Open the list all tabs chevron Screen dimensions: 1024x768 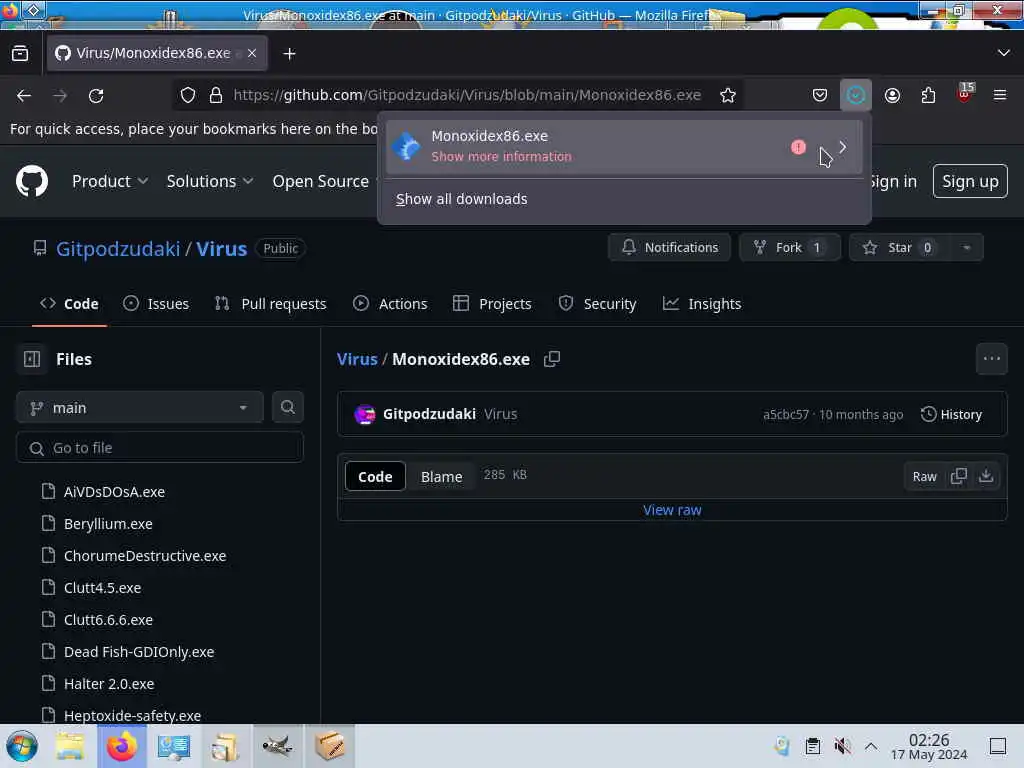pos(1004,53)
